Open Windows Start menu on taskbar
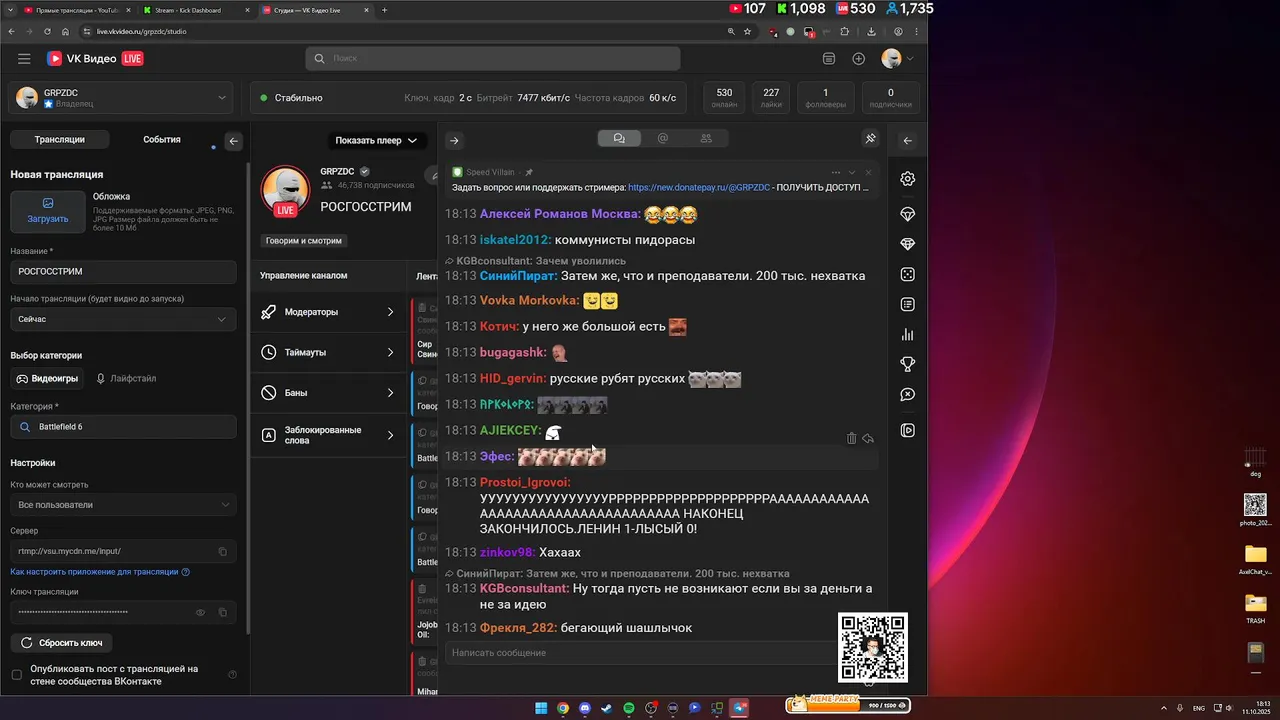 541,708
